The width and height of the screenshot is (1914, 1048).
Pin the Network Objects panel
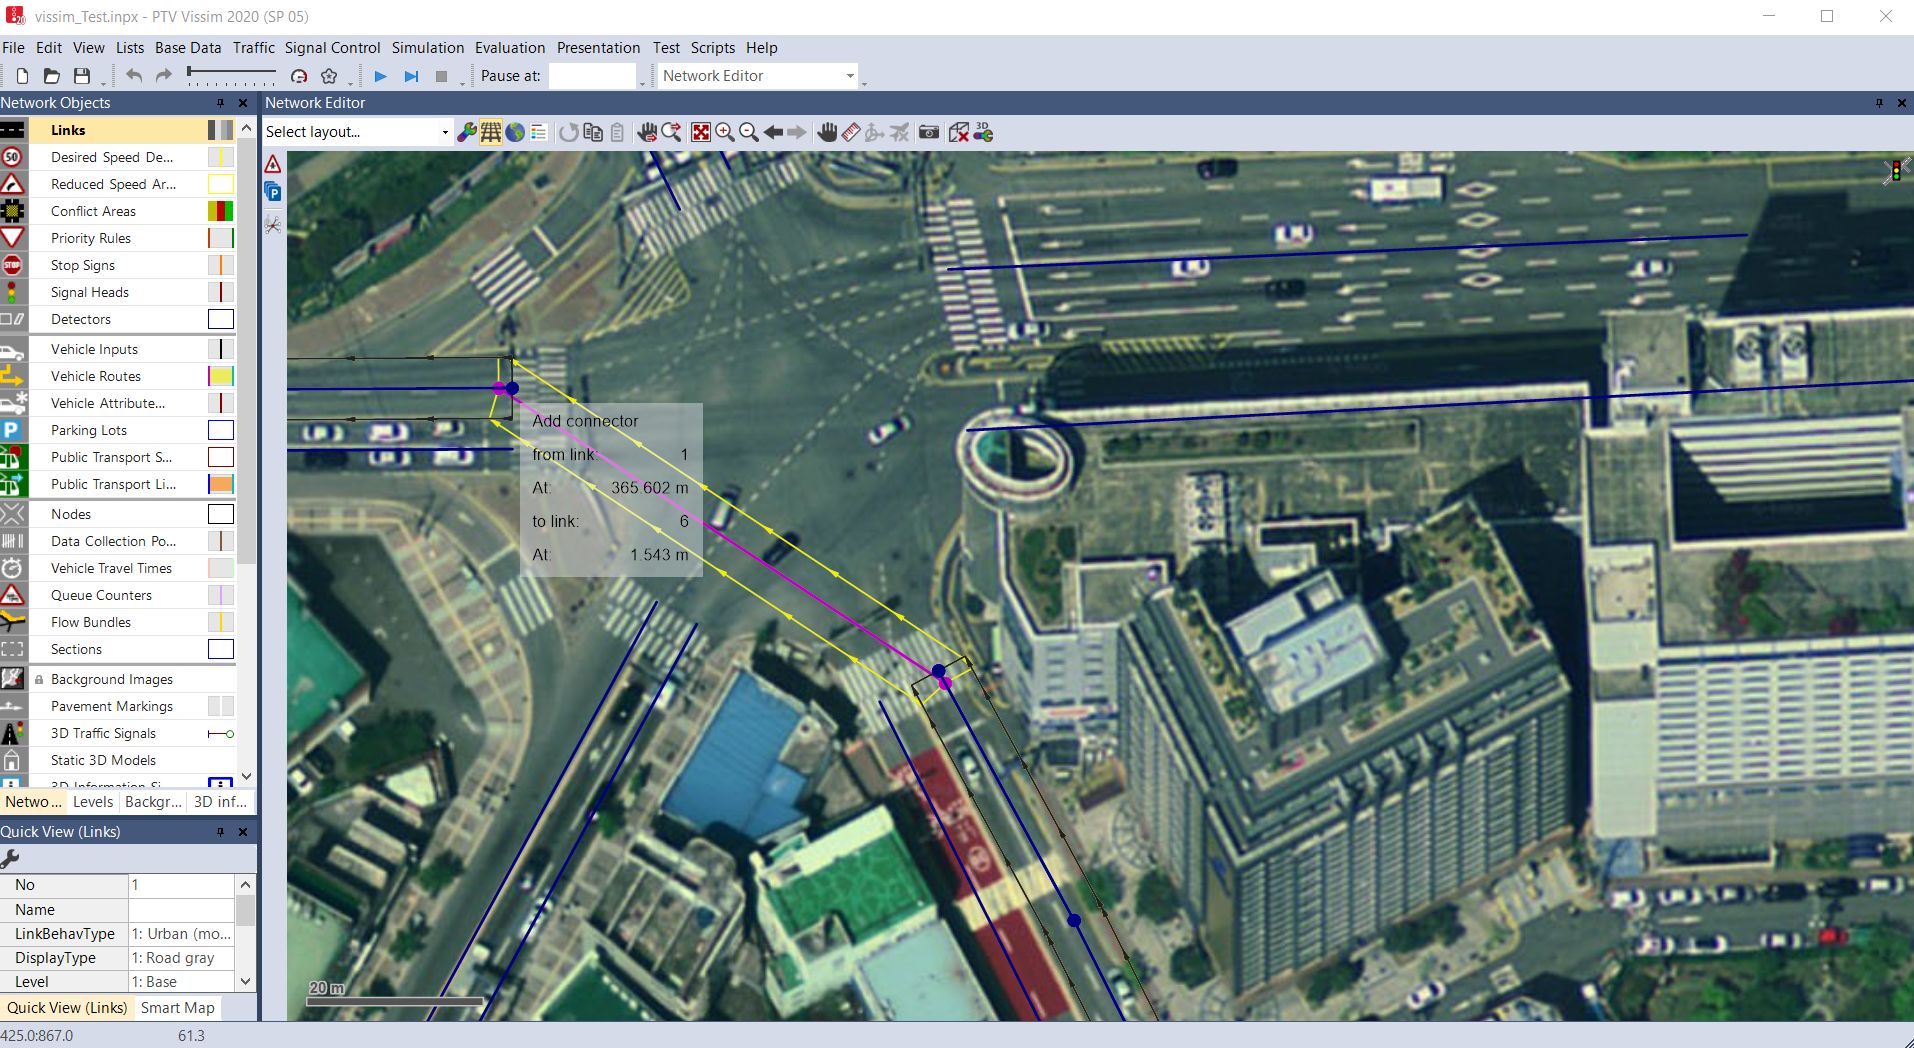coord(220,103)
